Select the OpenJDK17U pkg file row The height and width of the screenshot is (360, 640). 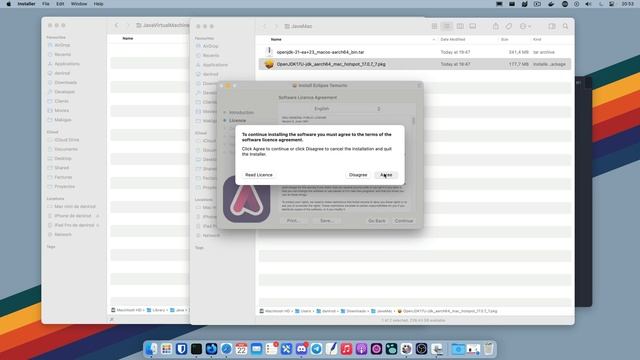tap(415, 64)
